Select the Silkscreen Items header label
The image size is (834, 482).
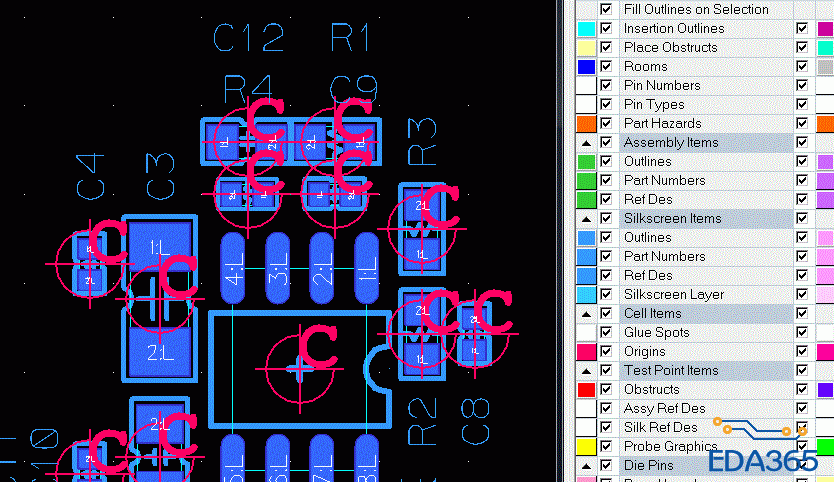point(672,219)
